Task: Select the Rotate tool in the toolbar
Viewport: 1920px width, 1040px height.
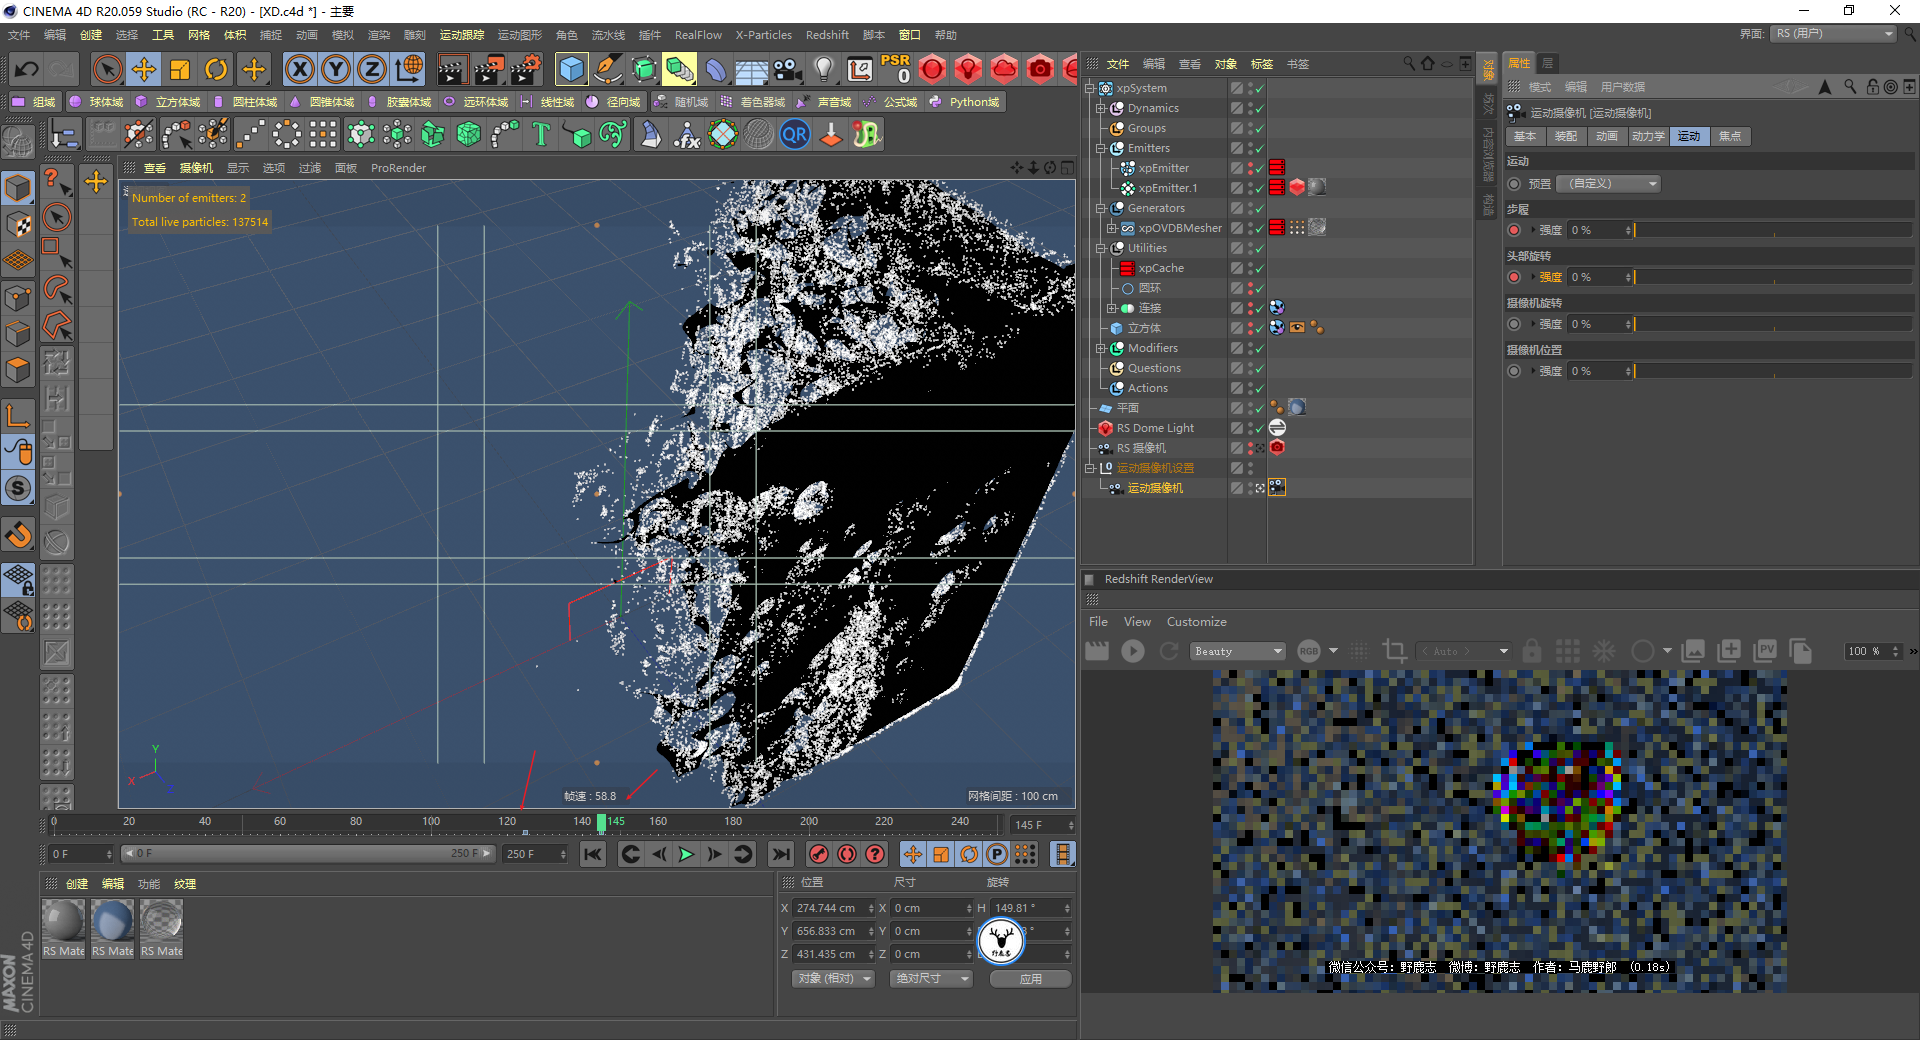Action: coord(216,69)
